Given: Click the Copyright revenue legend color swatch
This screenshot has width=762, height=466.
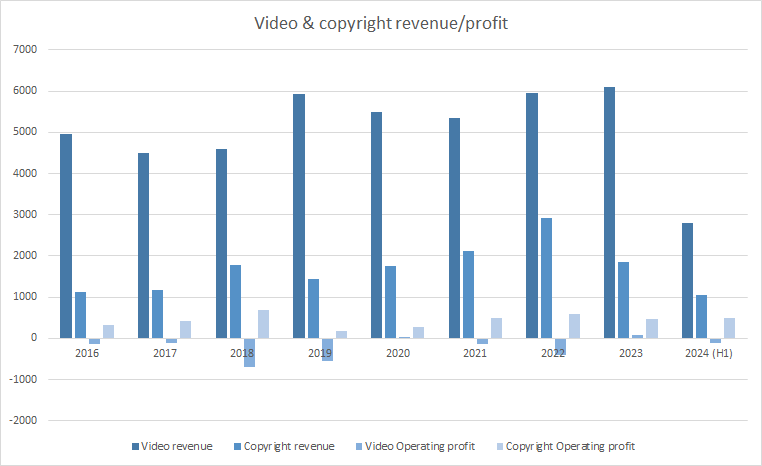Looking at the screenshot, I should pyautogui.click(x=238, y=446).
